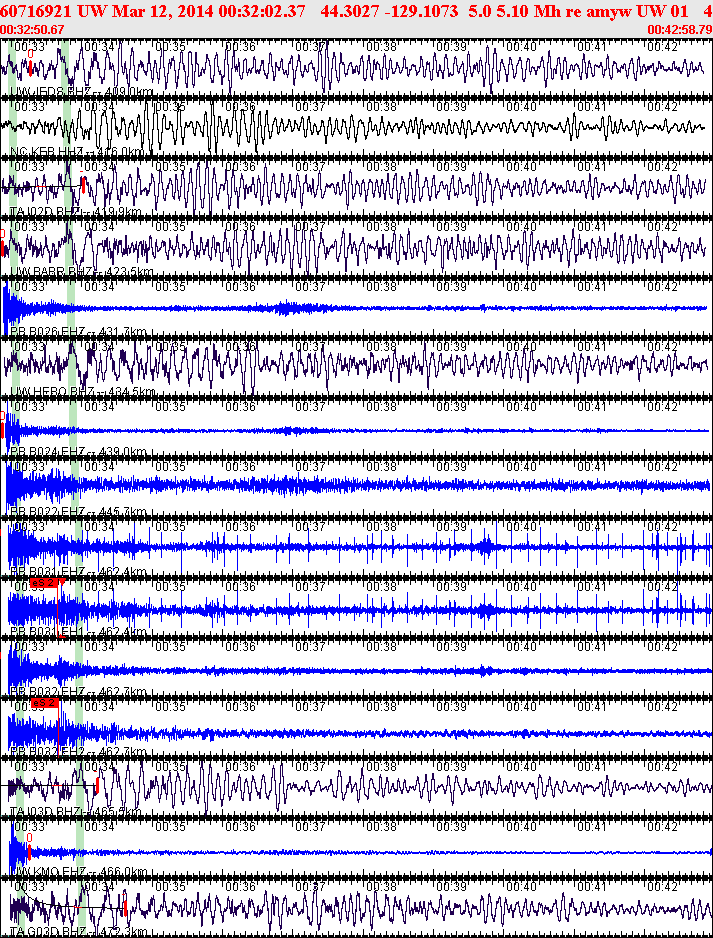Click window start time 00:32:50.67
This screenshot has height=938, width=713.
(33, 29)
